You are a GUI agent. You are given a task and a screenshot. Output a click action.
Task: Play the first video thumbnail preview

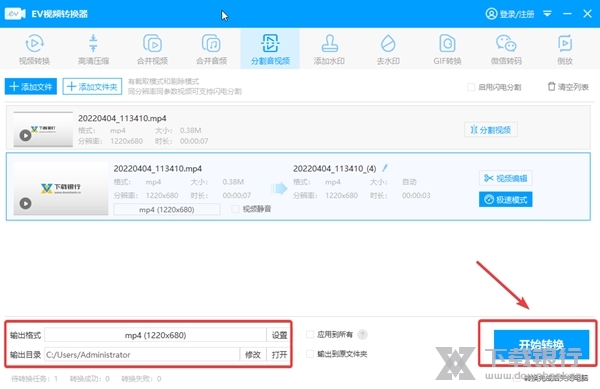(25, 135)
